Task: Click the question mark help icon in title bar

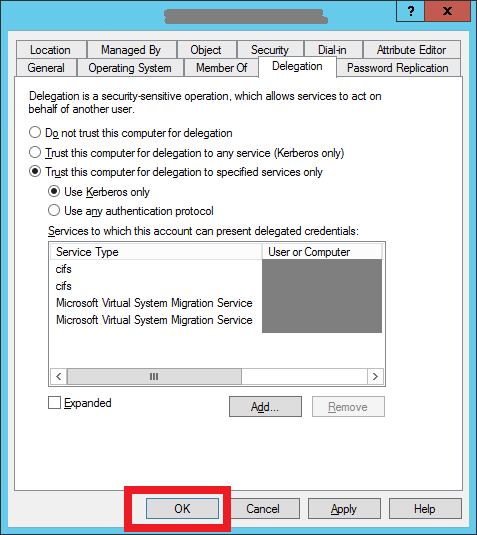Action: point(411,11)
